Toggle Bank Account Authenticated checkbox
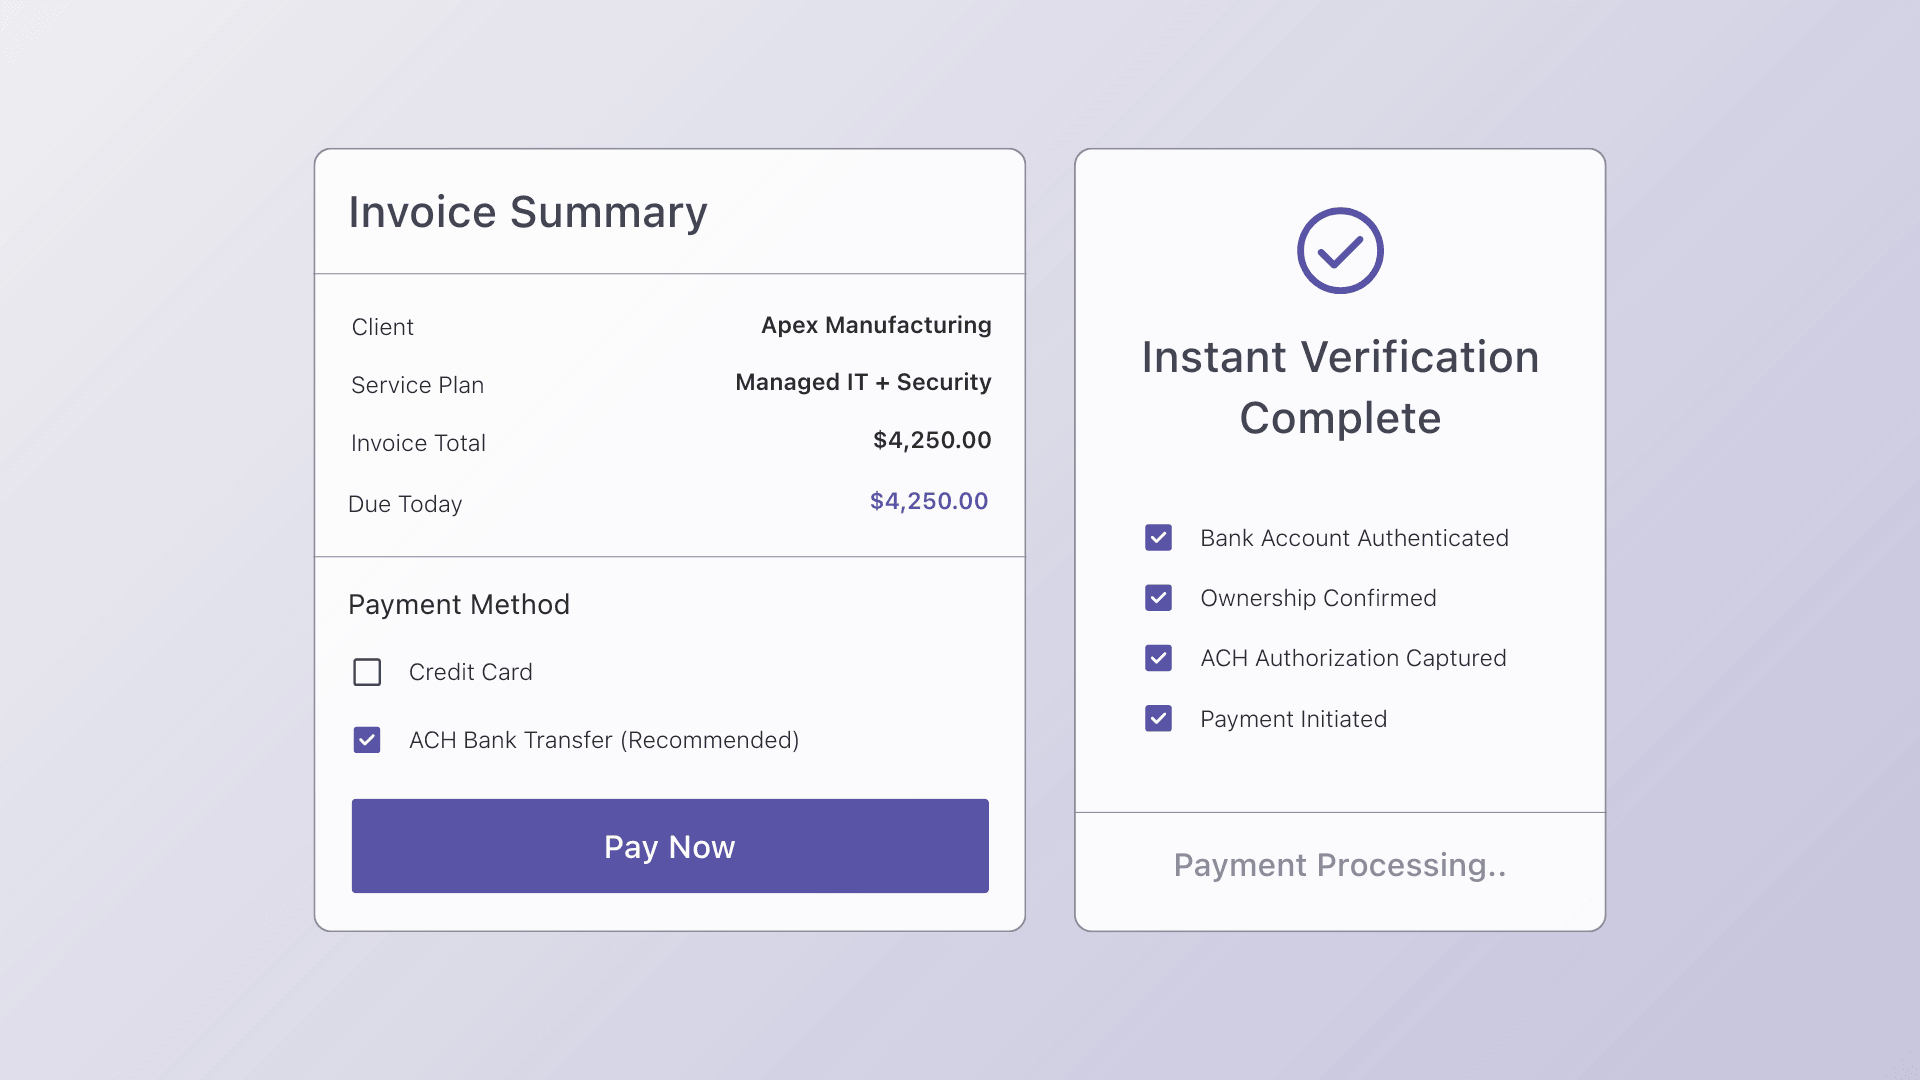This screenshot has height=1080, width=1920. coord(1158,538)
